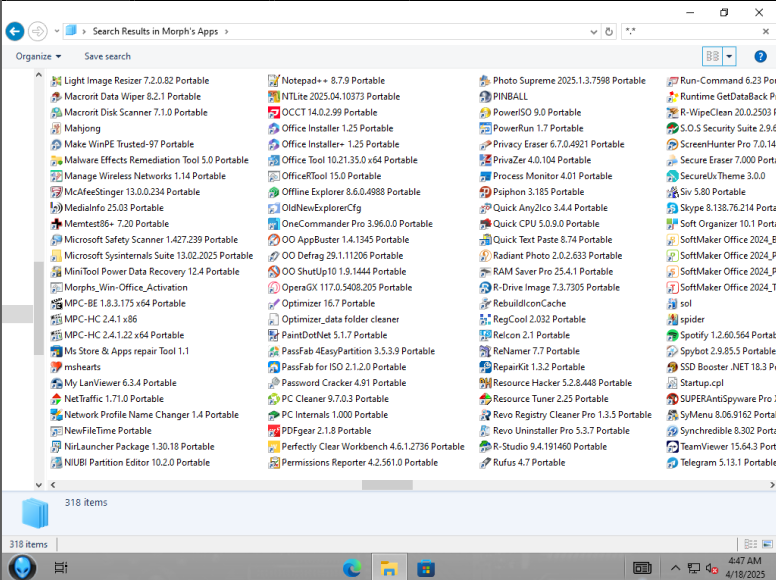Expand the breadcrumb chevron after Morph's Apps
This screenshot has width=776, height=580.
coord(226,32)
